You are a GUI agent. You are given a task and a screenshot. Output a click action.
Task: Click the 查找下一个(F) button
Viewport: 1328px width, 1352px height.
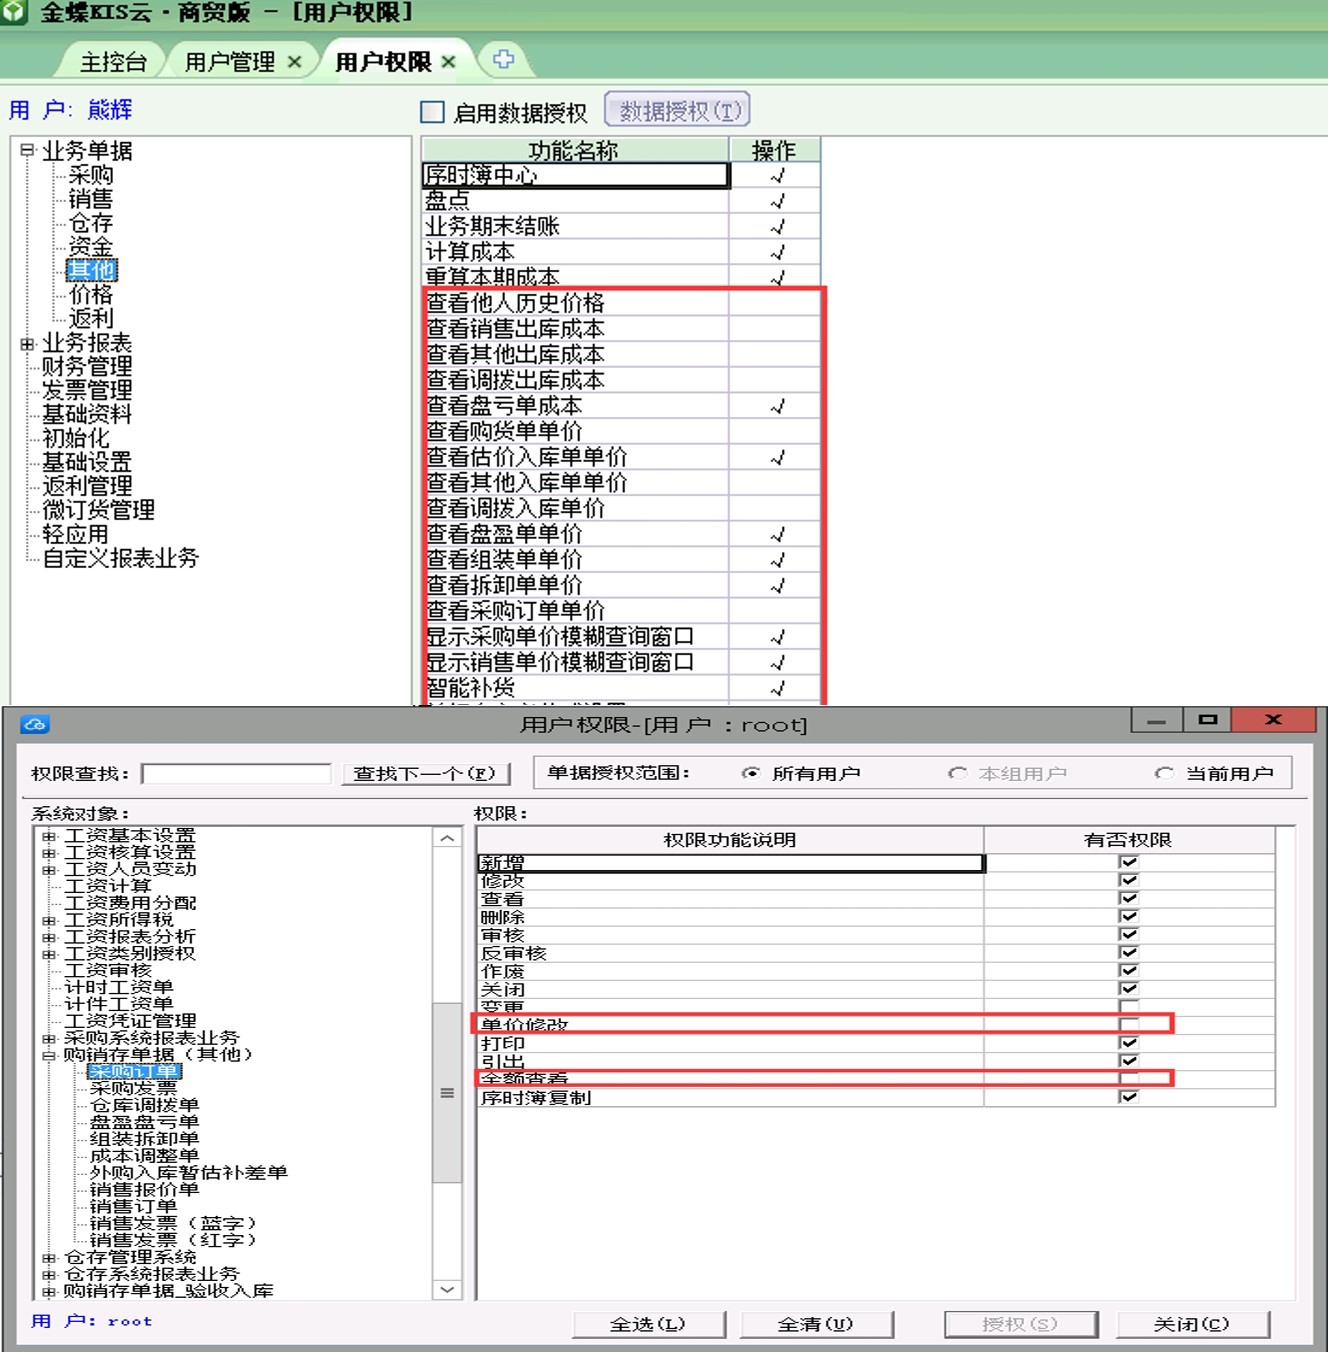(x=426, y=773)
